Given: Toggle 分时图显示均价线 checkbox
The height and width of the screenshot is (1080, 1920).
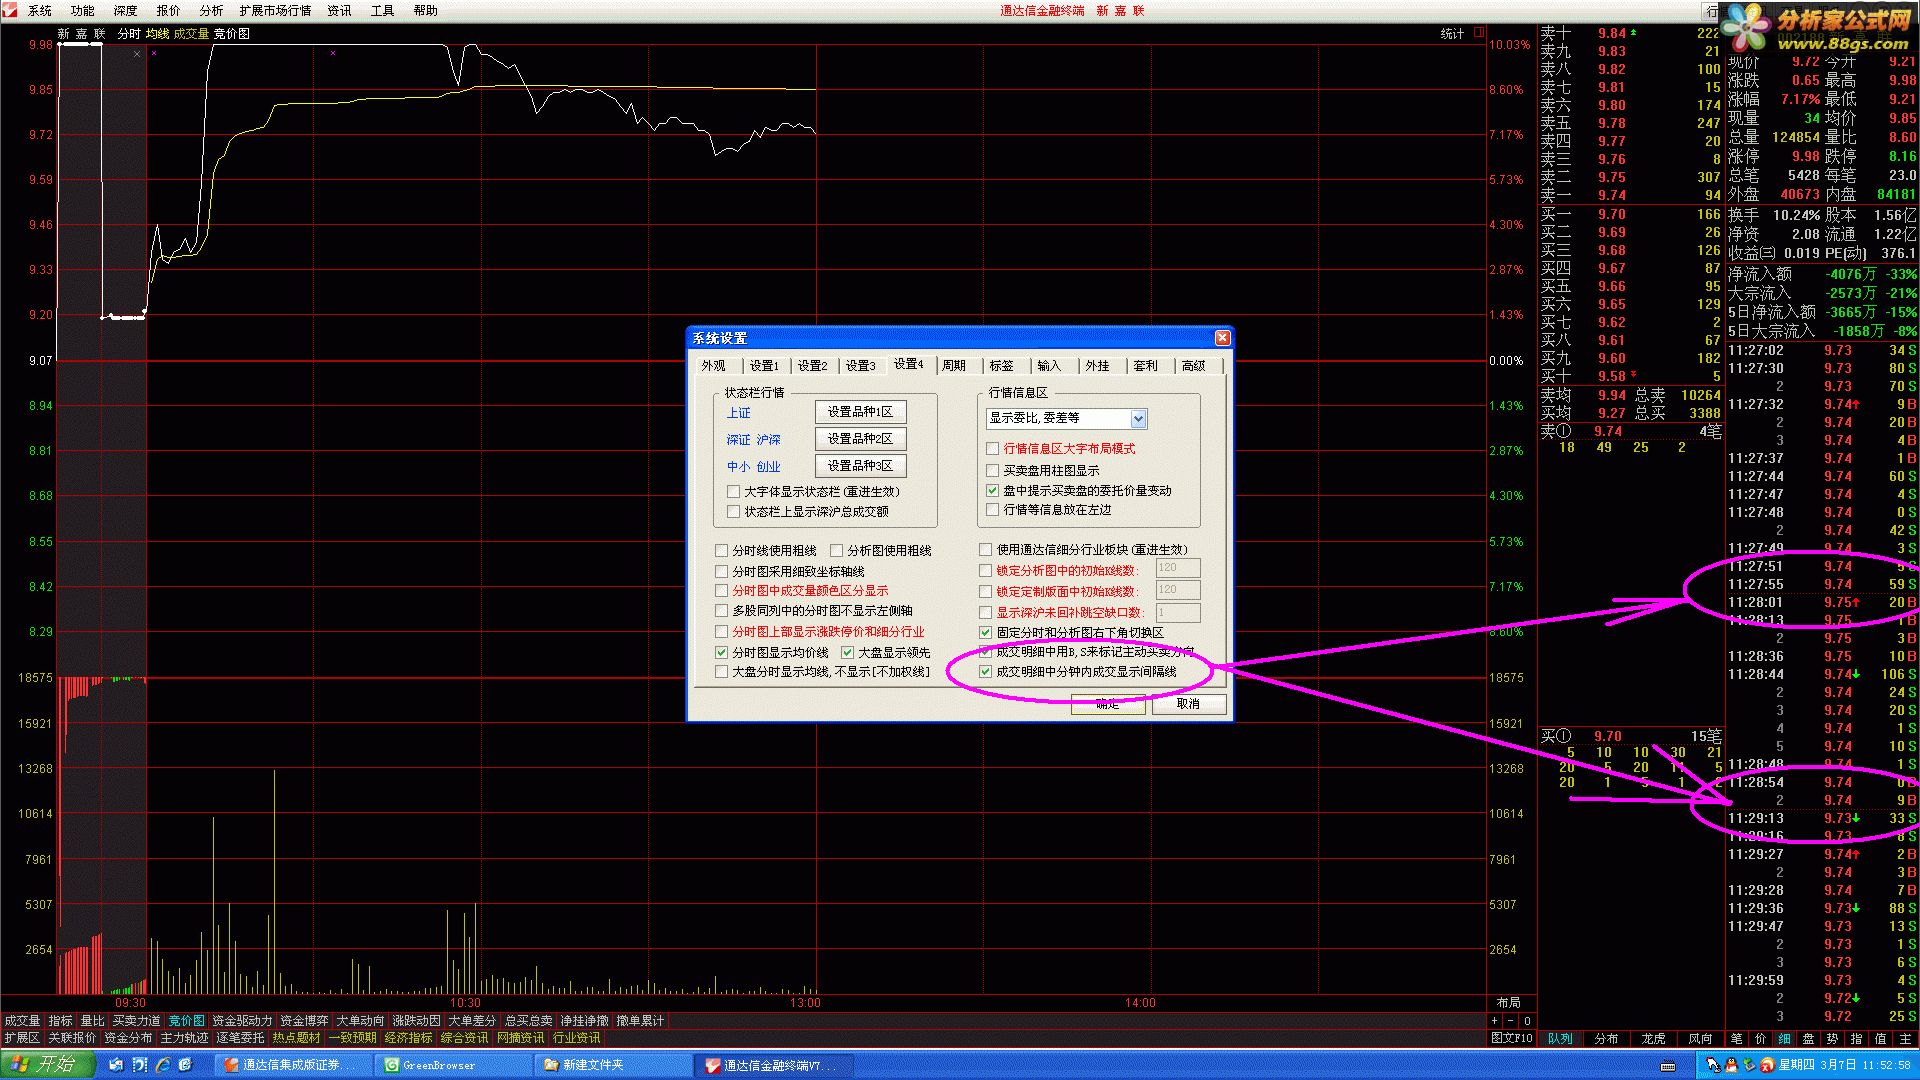Looking at the screenshot, I should 721,652.
